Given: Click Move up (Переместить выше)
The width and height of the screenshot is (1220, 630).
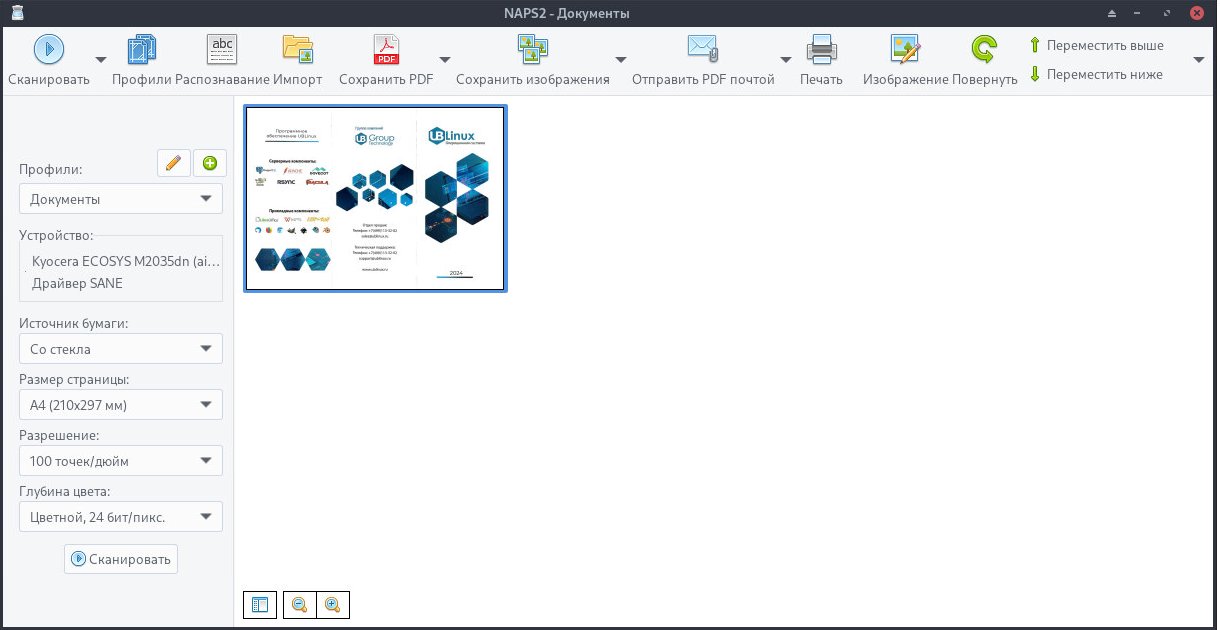Looking at the screenshot, I should 1096,45.
